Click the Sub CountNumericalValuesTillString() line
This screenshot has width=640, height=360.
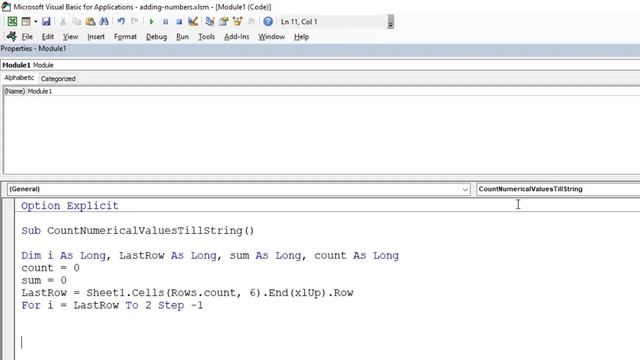pos(138,231)
